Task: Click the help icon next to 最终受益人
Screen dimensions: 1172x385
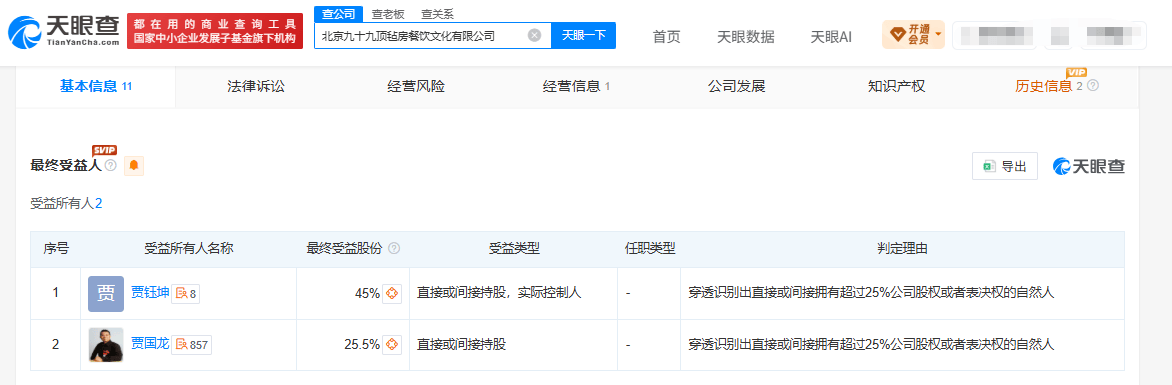Action: click(x=111, y=166)
